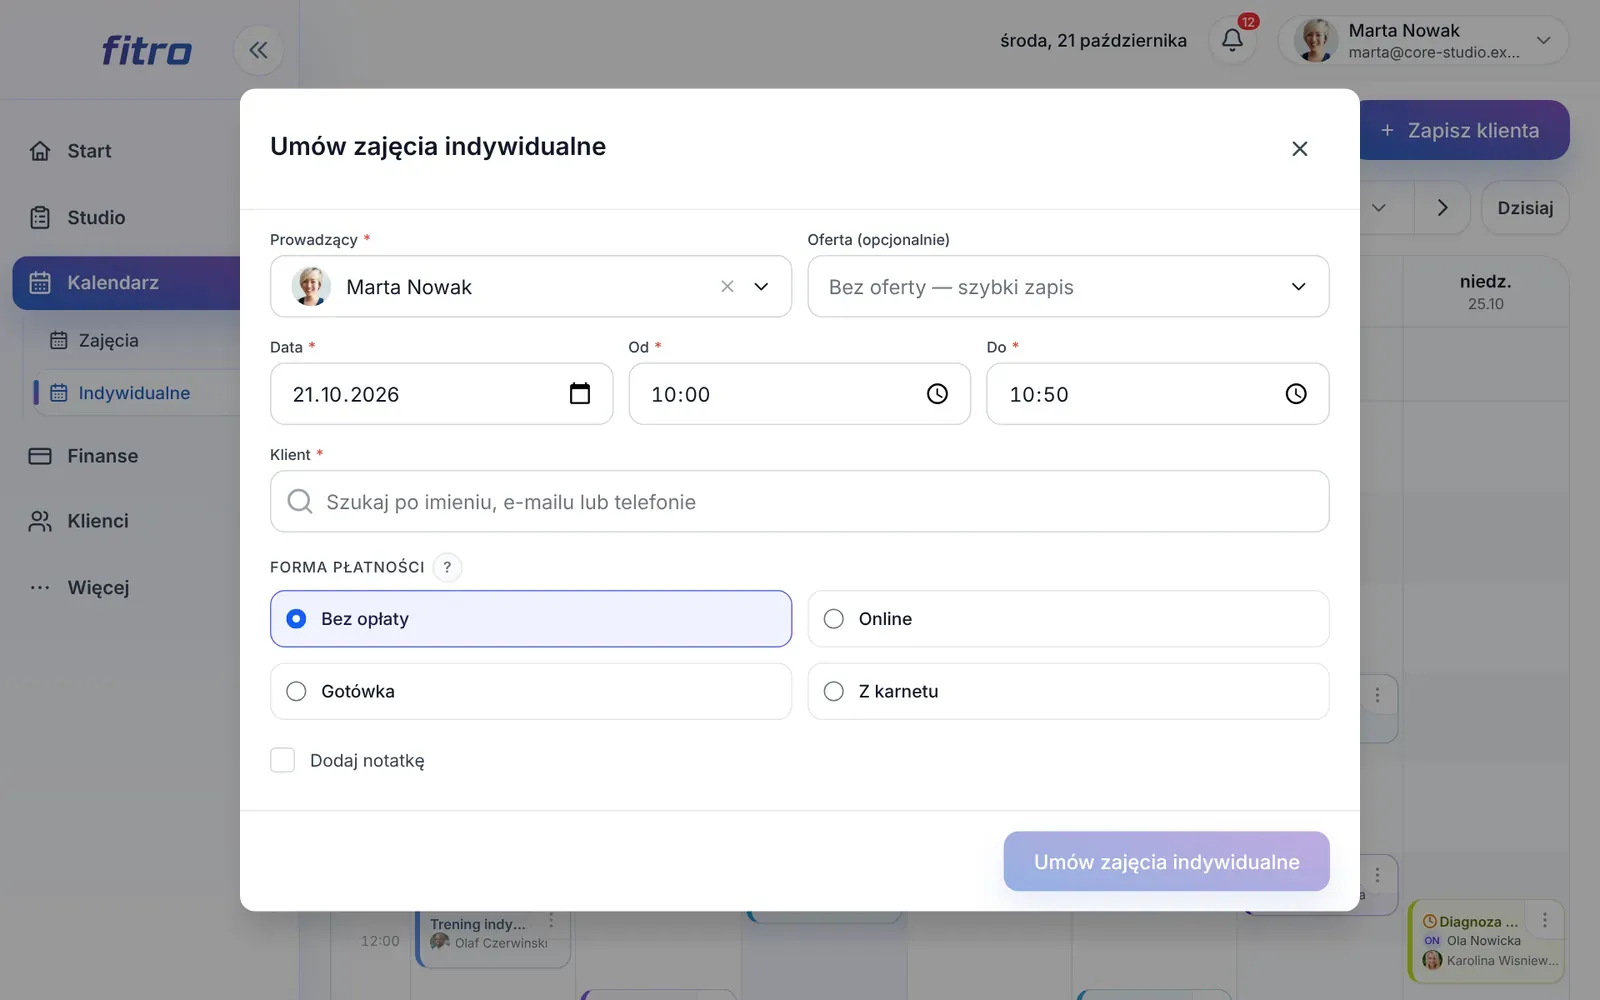Clear selected instructor Marta Nowak
Image resolution: width=1600 pixels, height=1000 pixels.
tap(727, 287)
